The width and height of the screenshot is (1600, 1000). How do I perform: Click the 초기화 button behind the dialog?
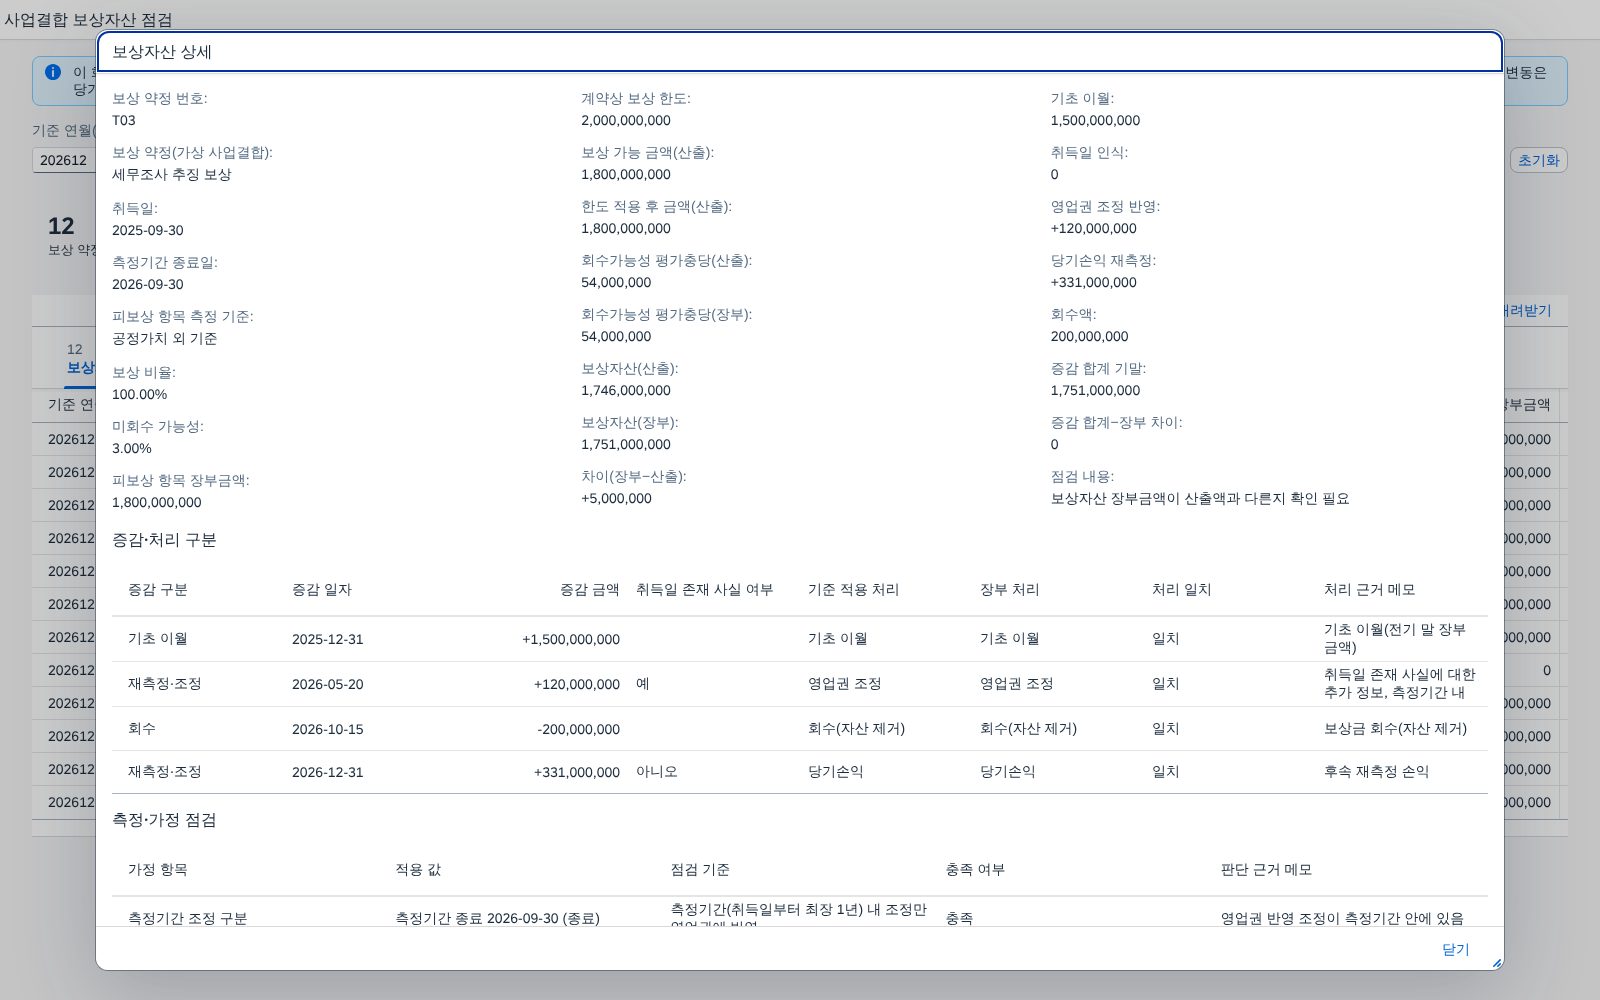(1538, 160)
